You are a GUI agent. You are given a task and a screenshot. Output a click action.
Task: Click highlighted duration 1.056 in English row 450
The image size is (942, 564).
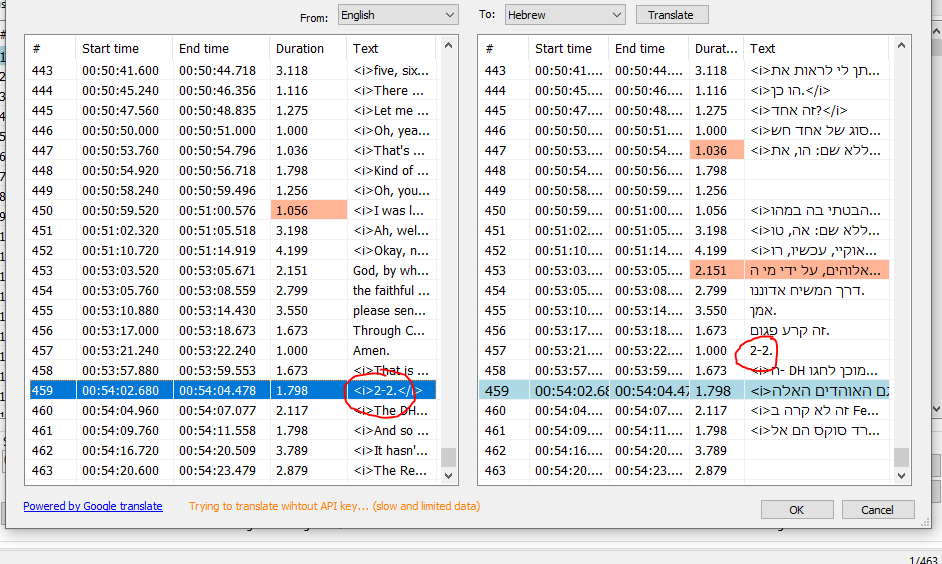[x=309, y=211]
